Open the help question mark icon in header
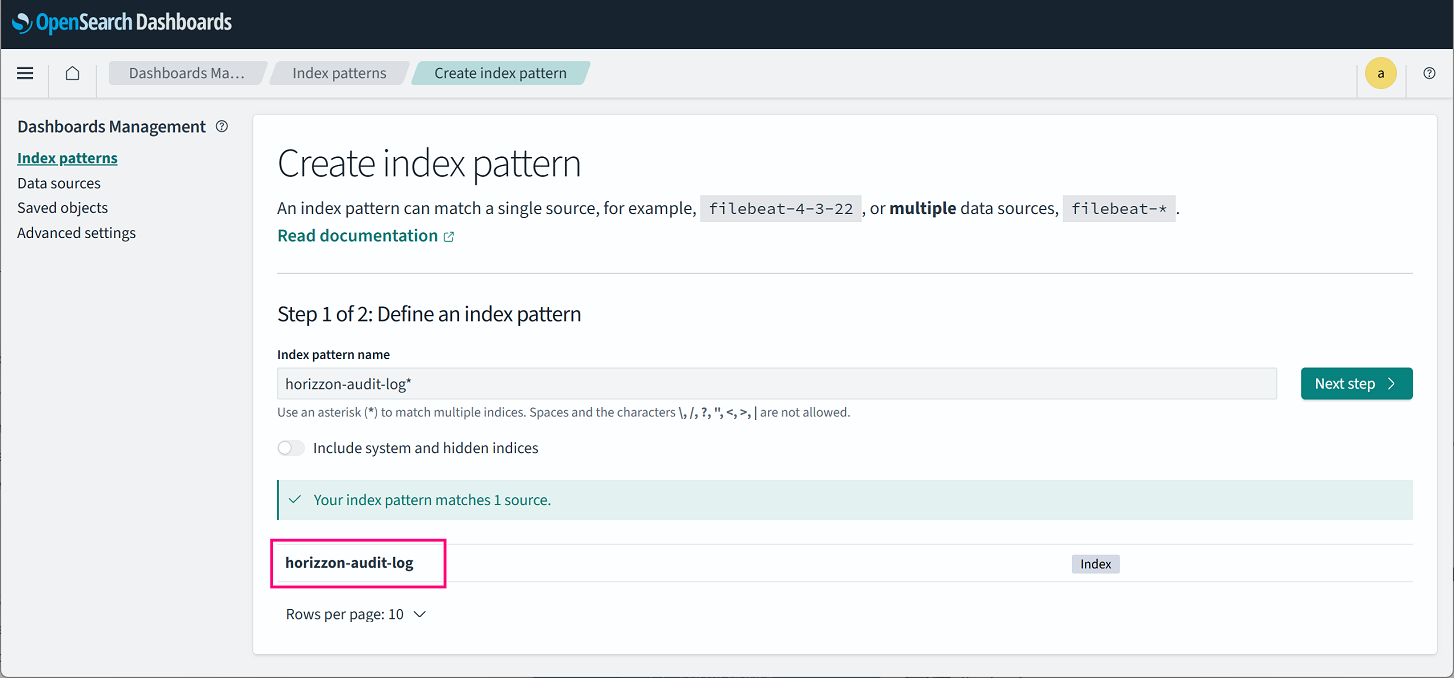The height and width of the screenshot is (678, 1454). (x=1429, y=73)
